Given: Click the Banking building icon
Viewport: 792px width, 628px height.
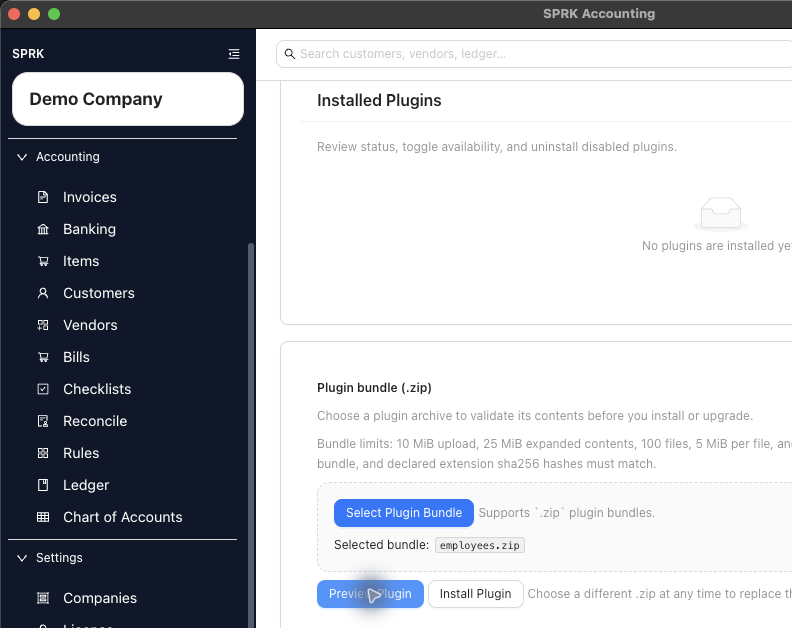Looking at the screenshot, I should [x=43, y=229].
